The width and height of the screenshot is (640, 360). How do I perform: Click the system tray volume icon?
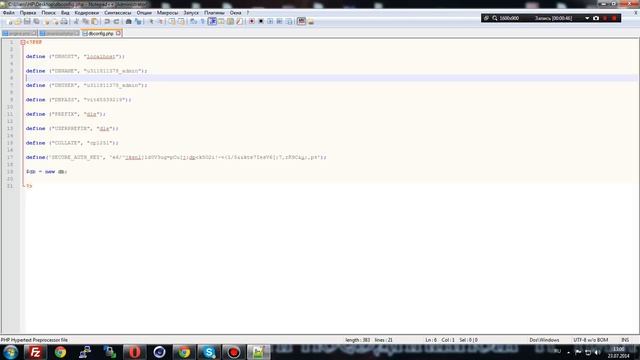click(x=597, y=352)
